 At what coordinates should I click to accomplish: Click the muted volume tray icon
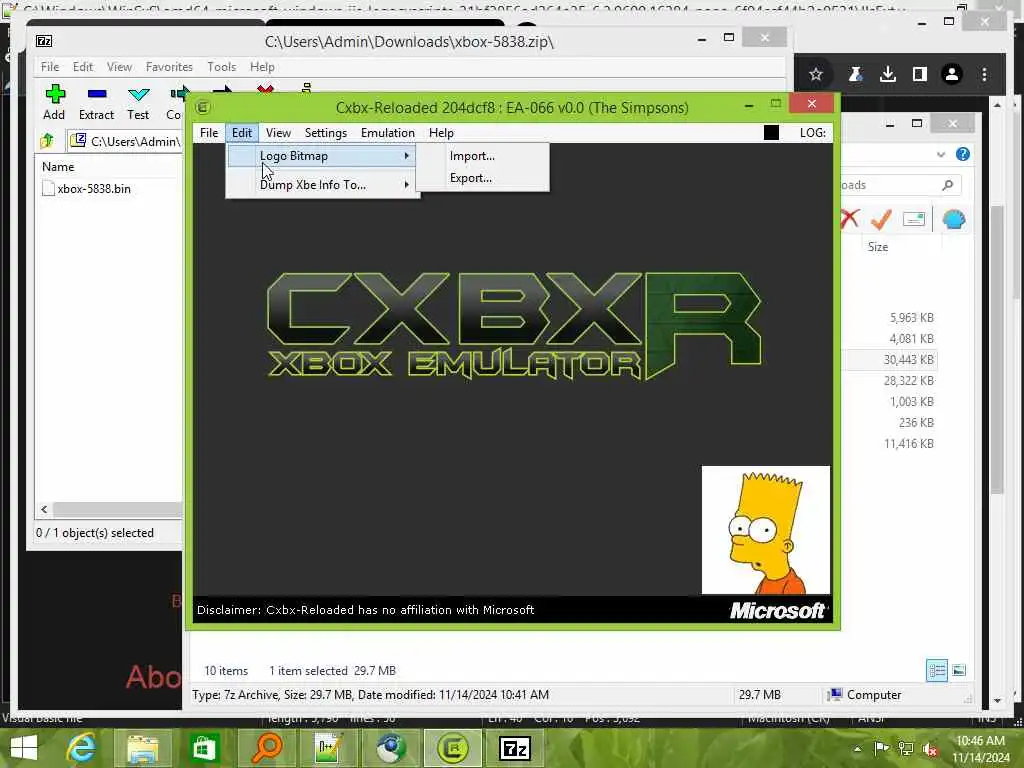tap(929, 749)
